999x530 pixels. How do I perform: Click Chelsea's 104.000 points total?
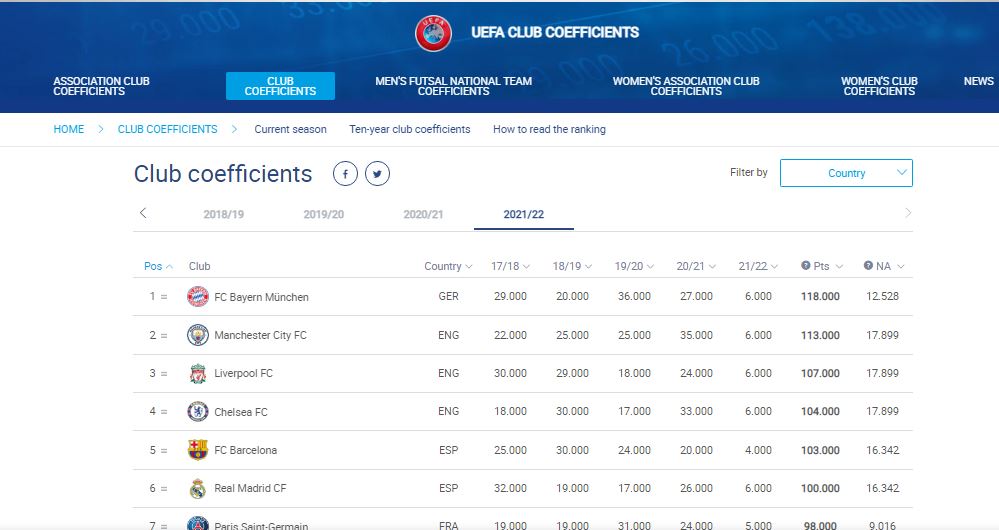pos(820,412)
